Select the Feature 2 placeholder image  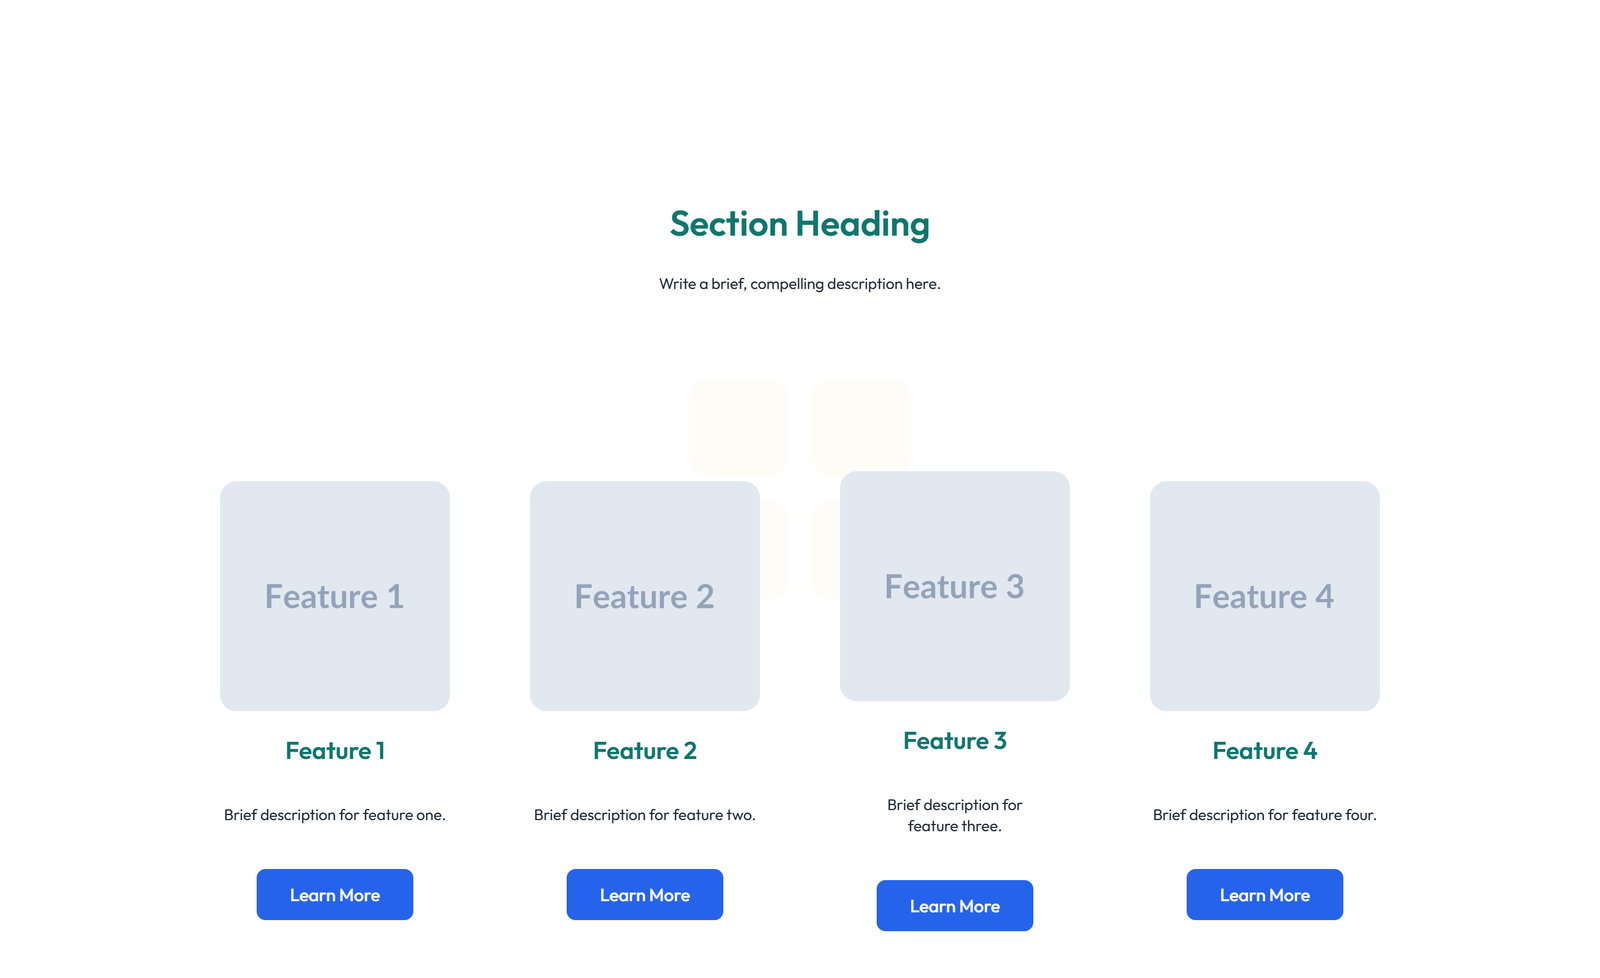(644, 596)
